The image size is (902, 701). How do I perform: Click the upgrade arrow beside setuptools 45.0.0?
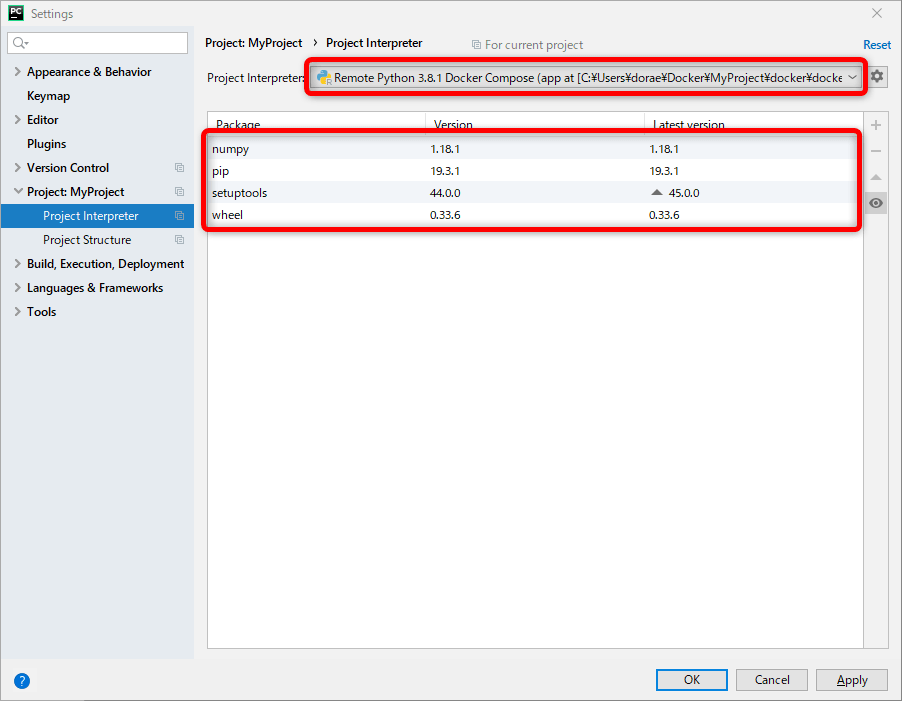click(x=656, y=193)
